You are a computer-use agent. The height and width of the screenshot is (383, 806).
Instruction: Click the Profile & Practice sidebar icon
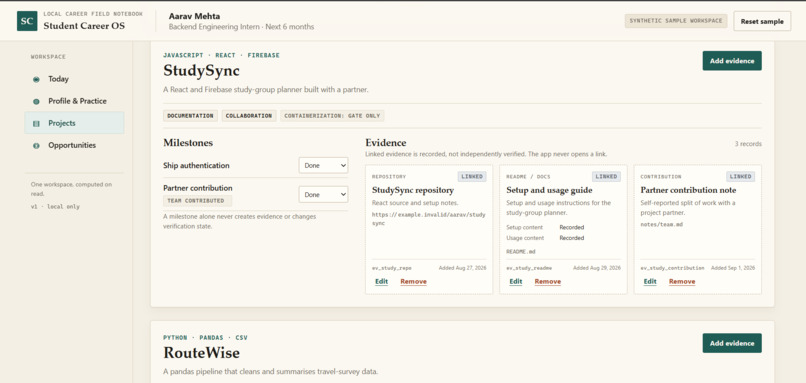pyautogui.click(x=36, y=101)
